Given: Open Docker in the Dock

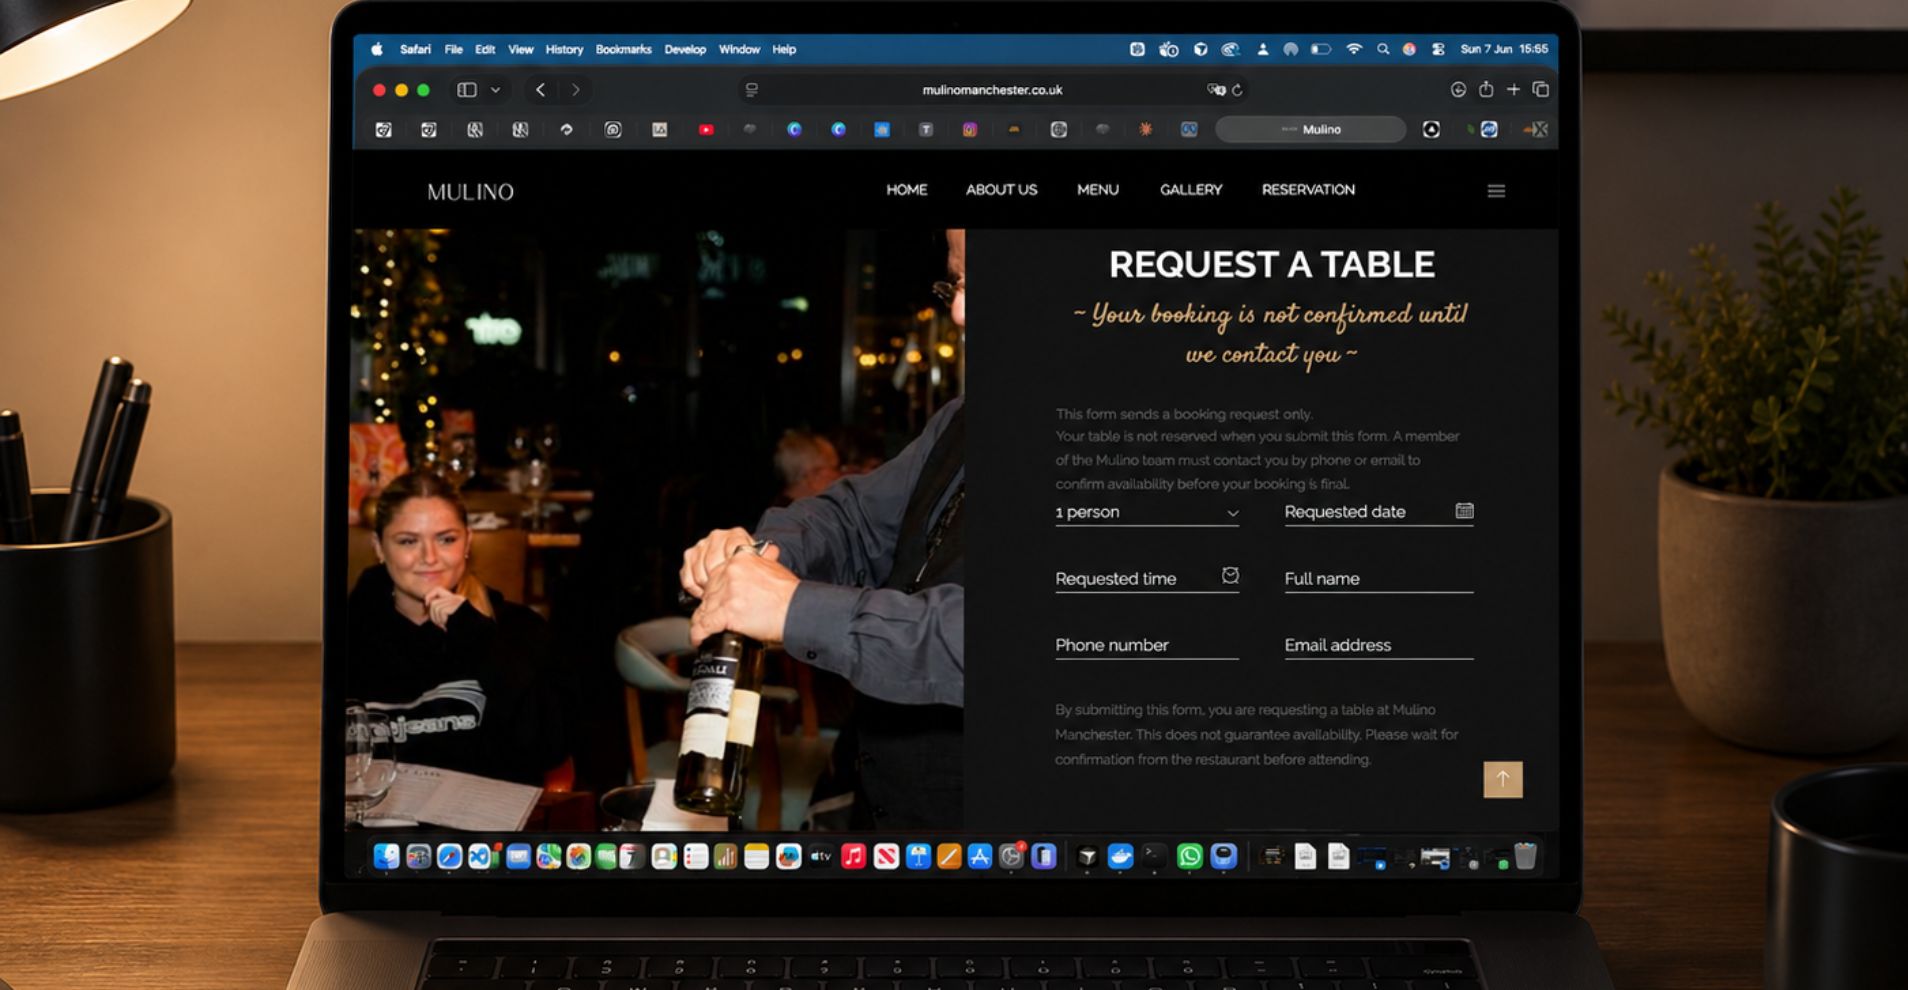Looking at the screenshot, I should tap(1121, 856).
